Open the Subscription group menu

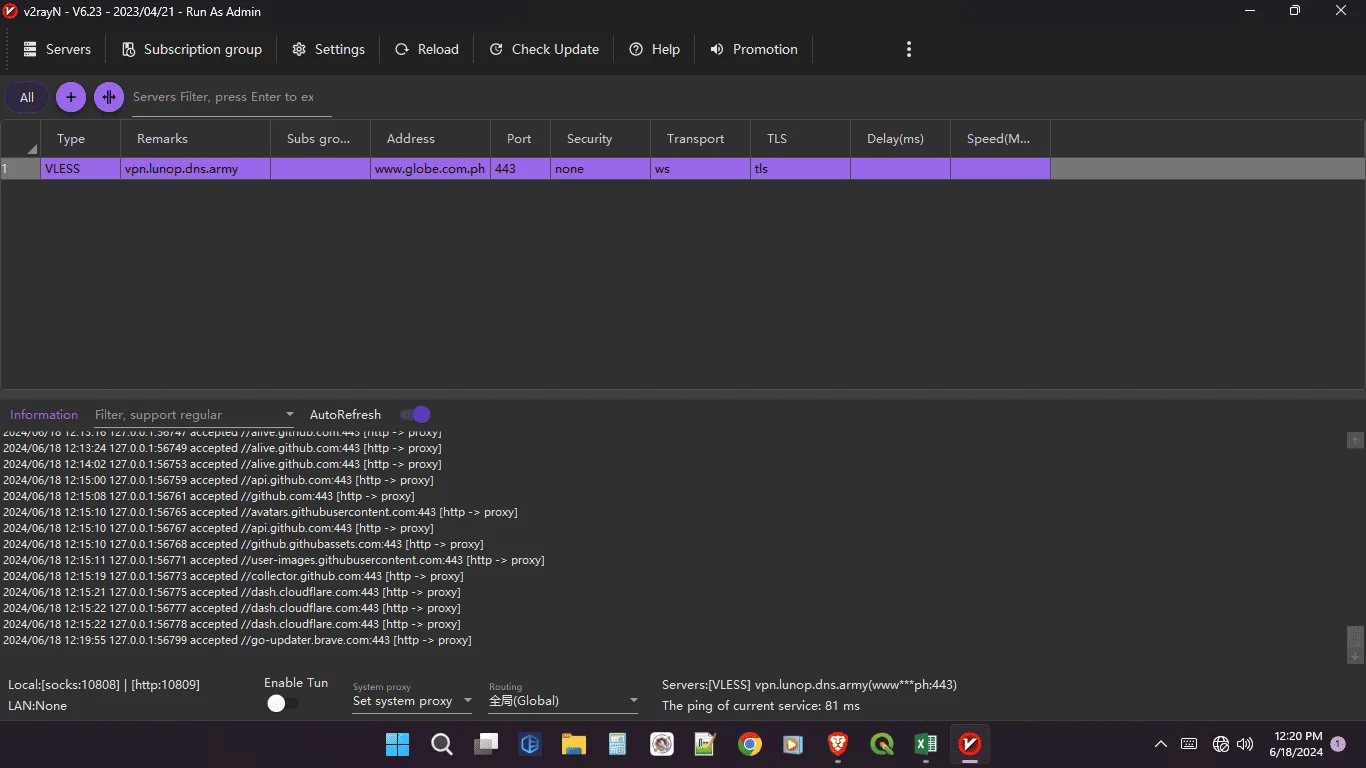[x=191, y=49]
